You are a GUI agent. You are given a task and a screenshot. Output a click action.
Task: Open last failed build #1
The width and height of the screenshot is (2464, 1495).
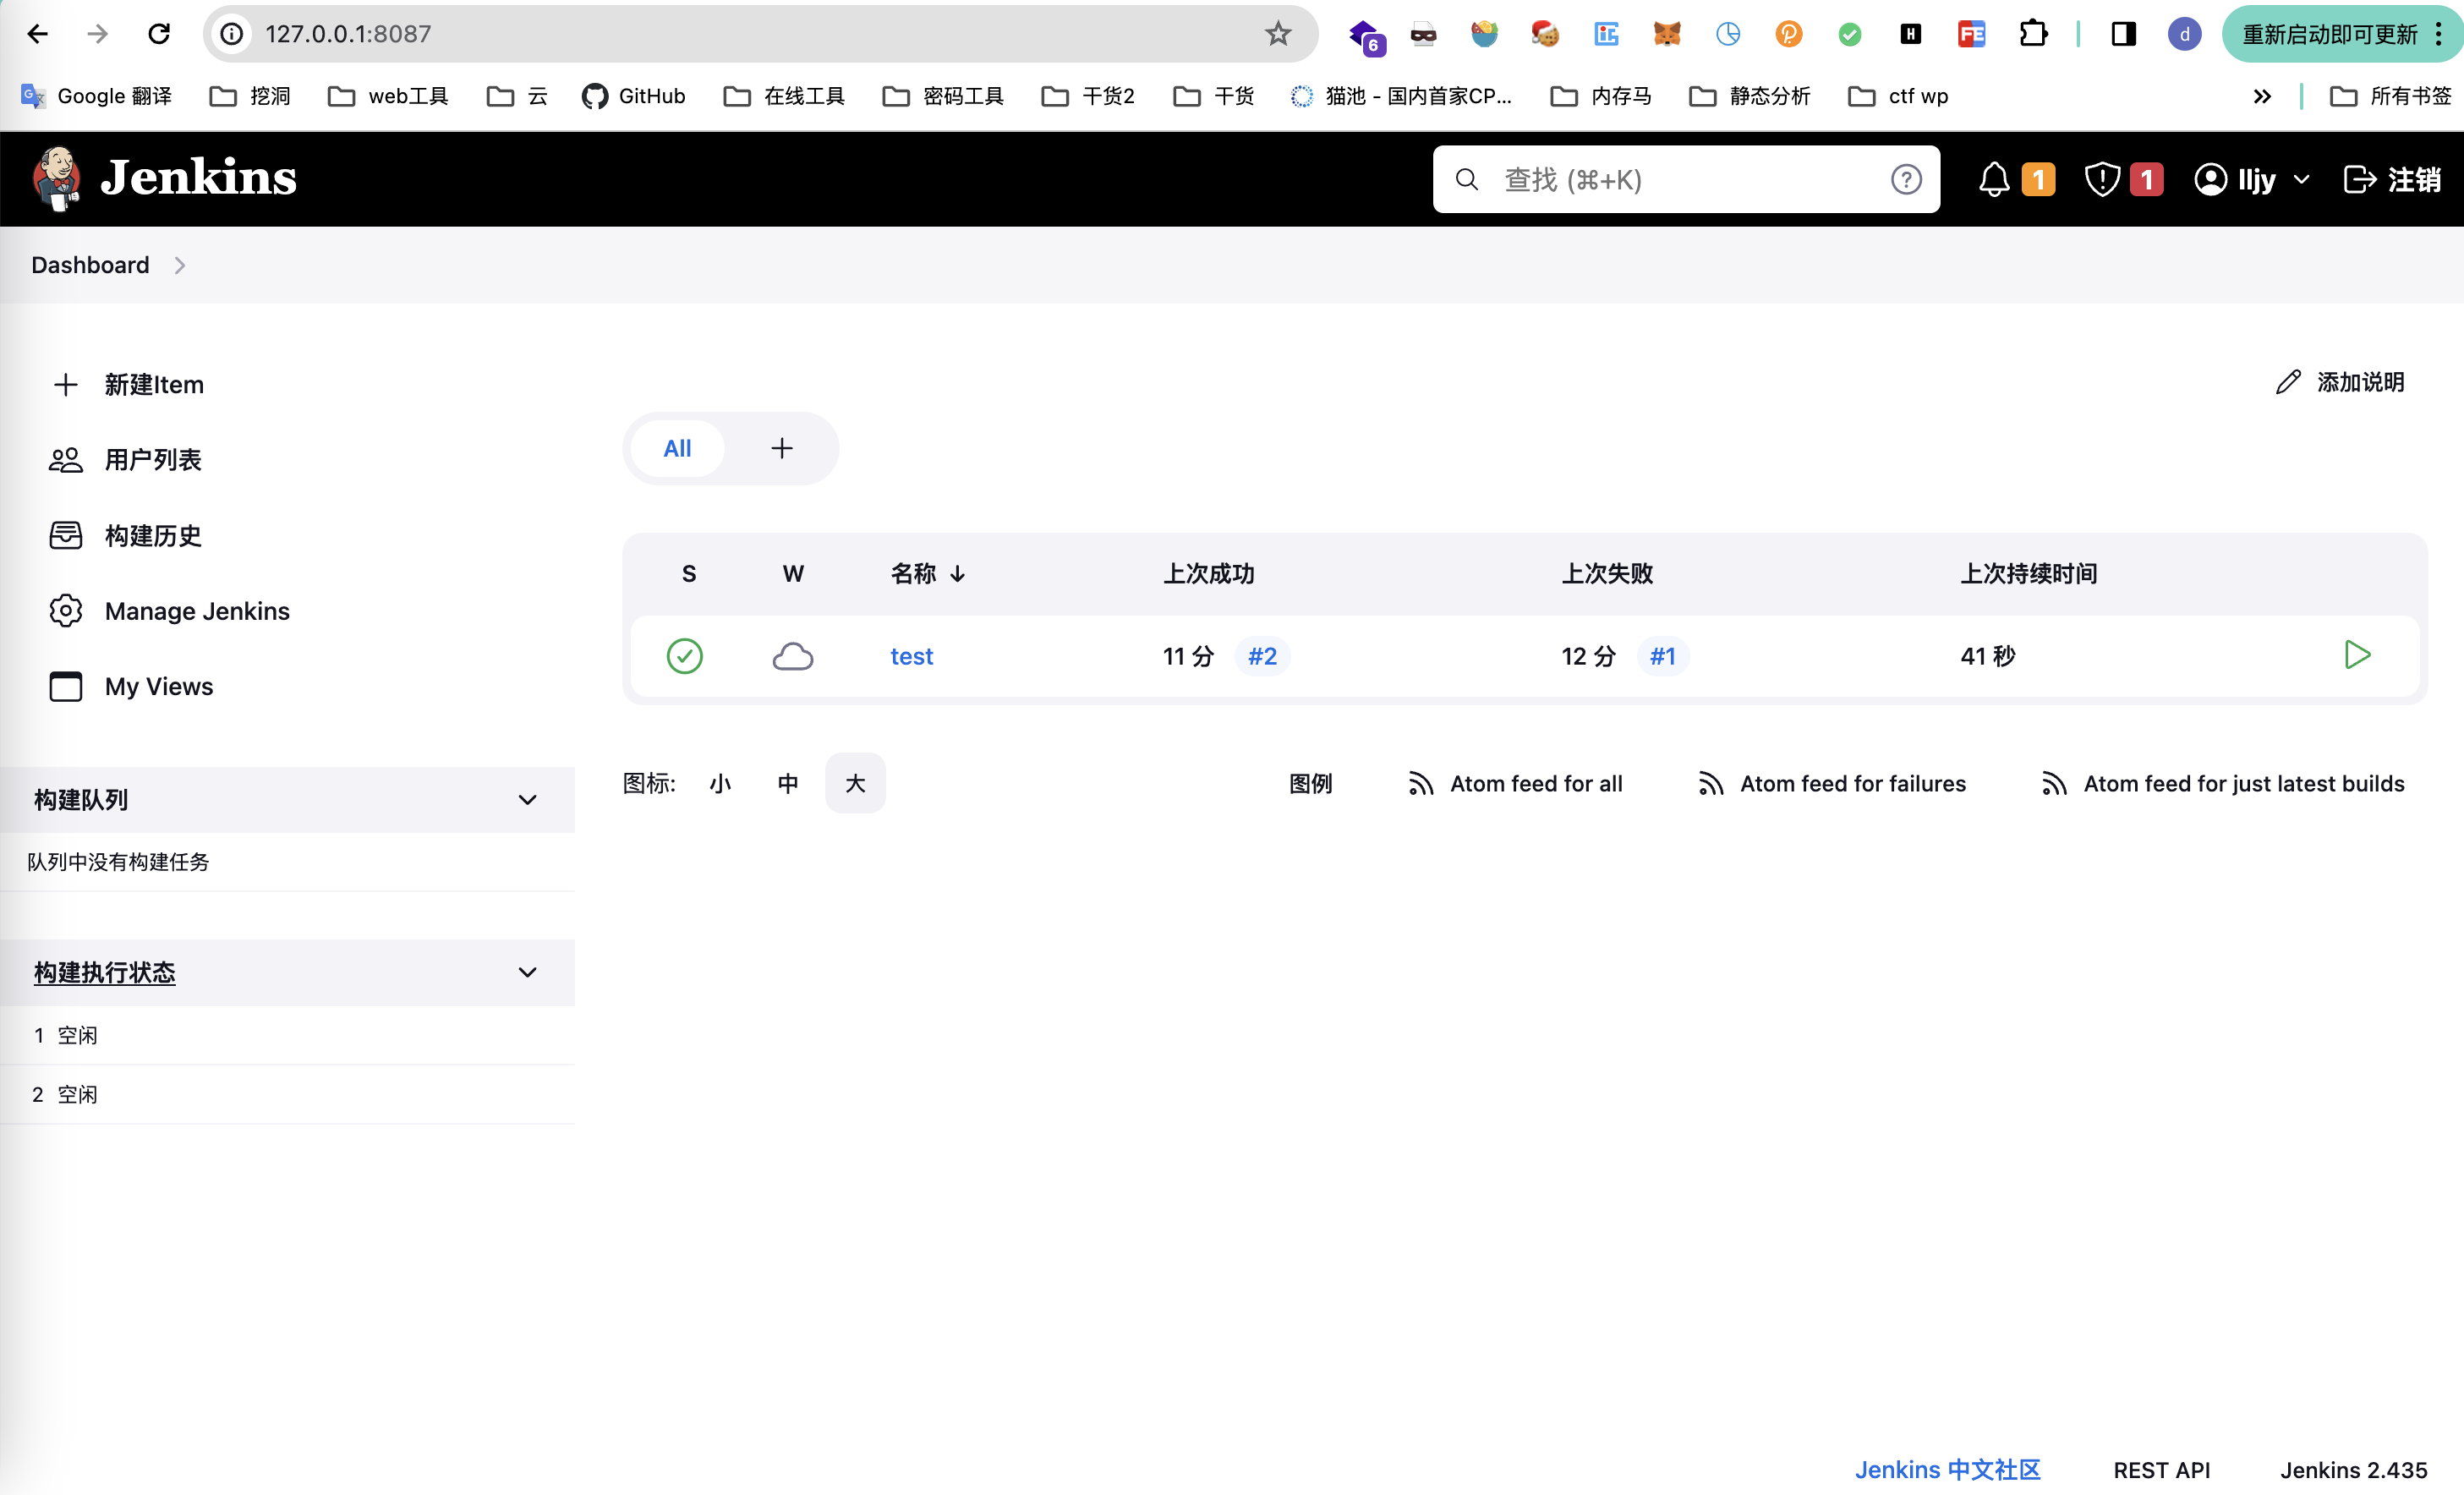(x=1662, y=656)
